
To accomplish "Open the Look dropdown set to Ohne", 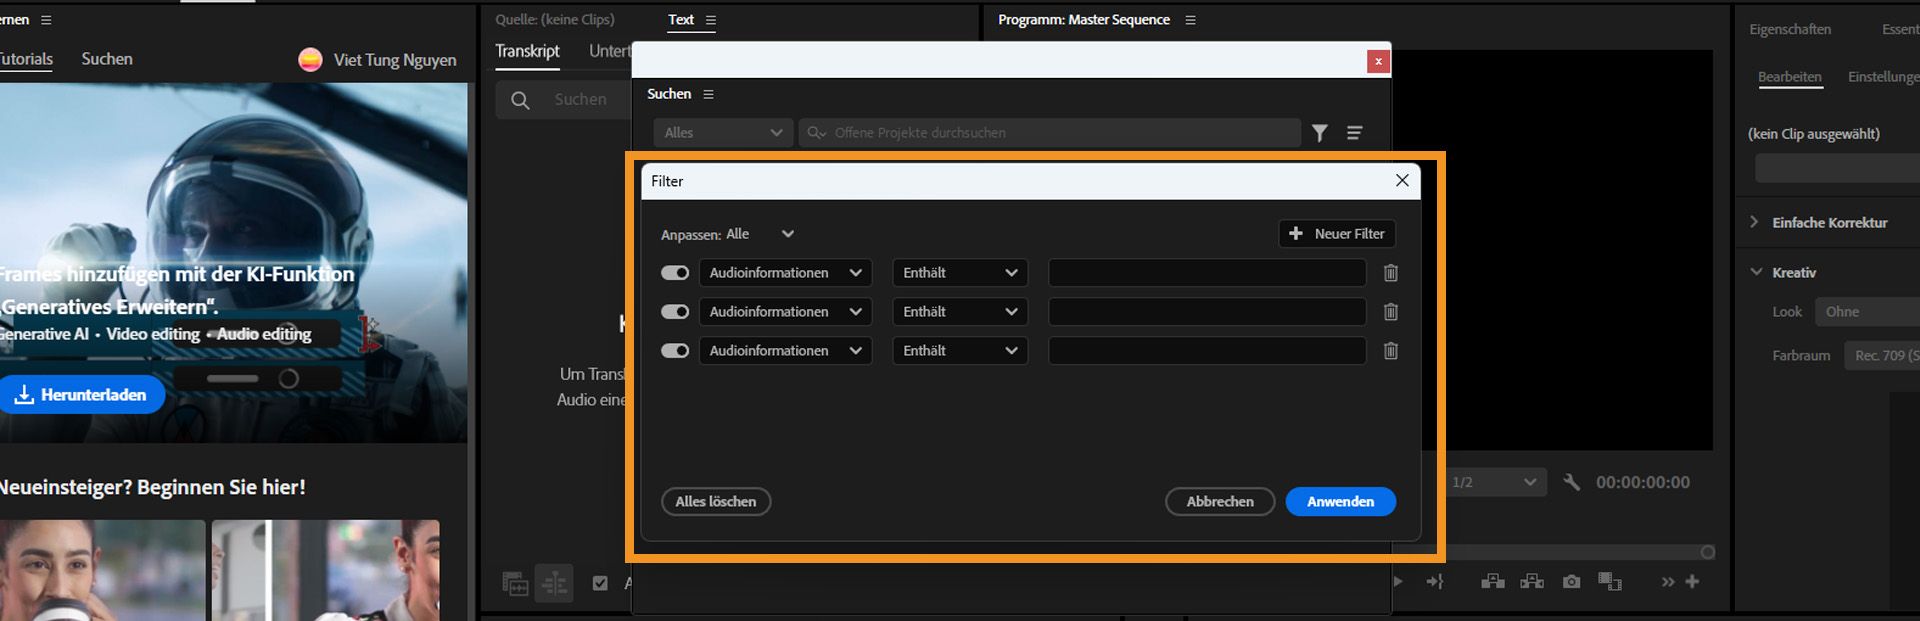I will pyautogui.click(x=1867, y=312).
